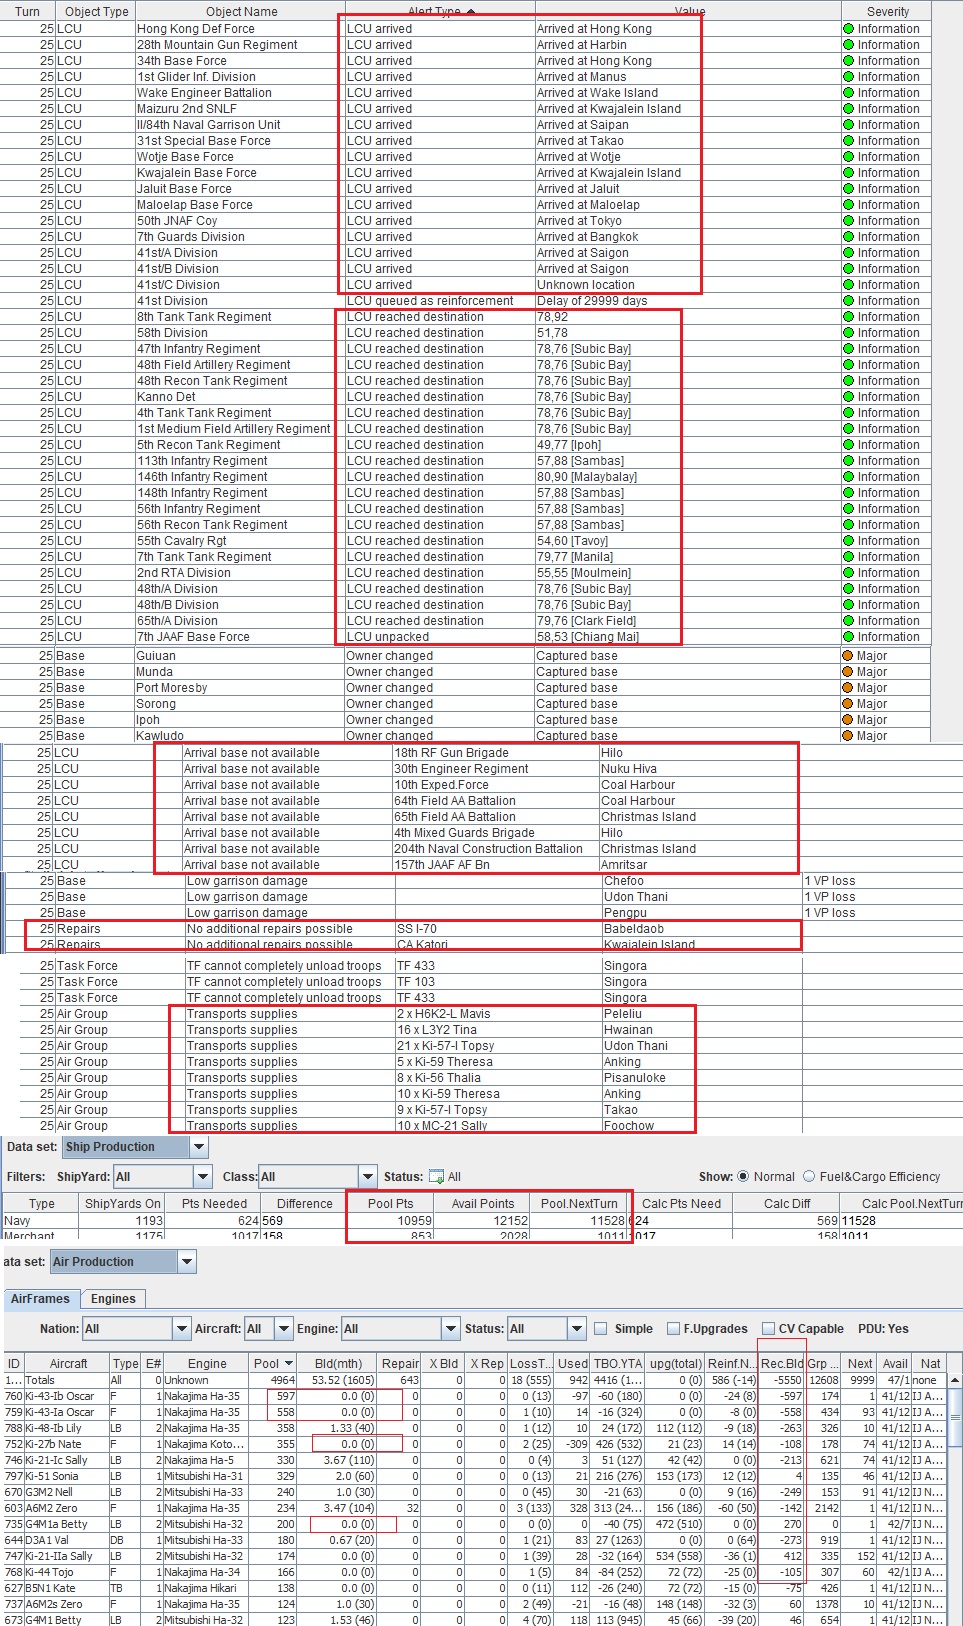Click Major severity icon for Port Moresby

849,688
